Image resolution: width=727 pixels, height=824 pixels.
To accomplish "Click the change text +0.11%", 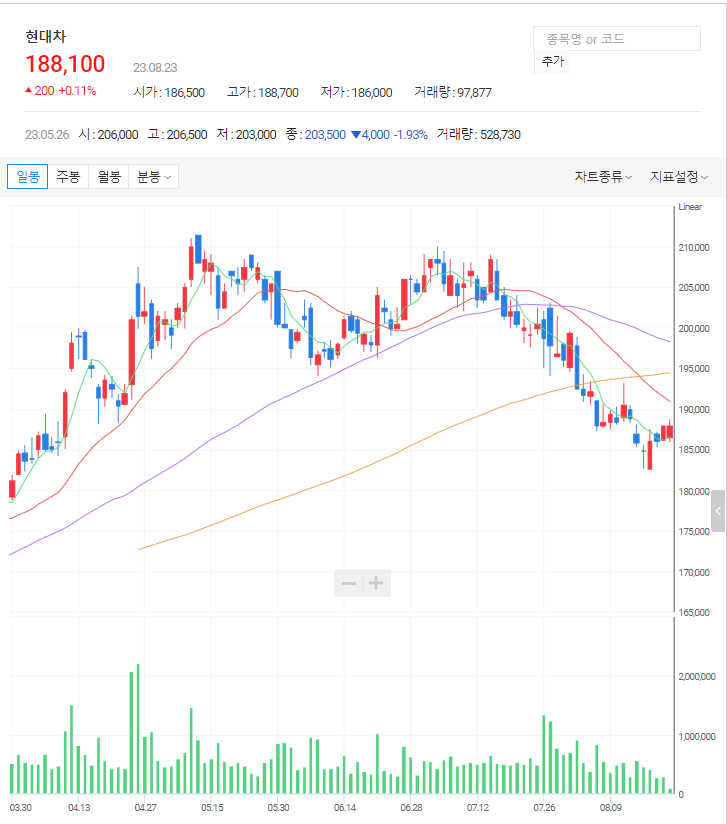I will pos(77,91).
